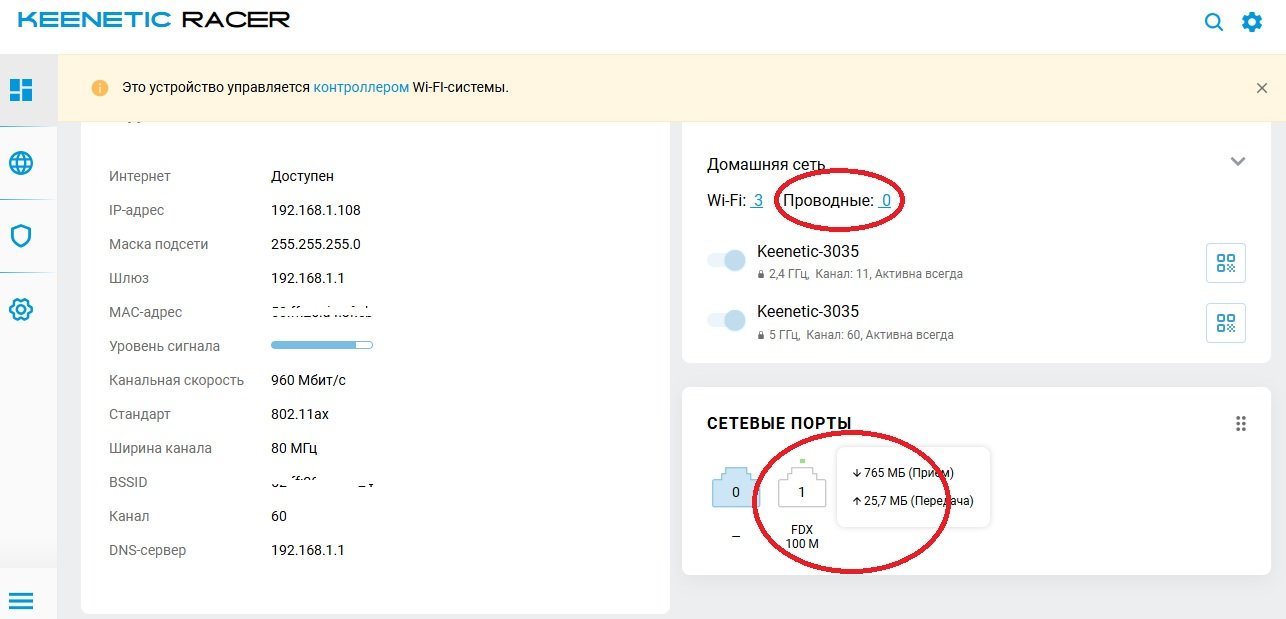1286x619 pixels.
Task: Dismiss the Wi-Fi system notification banner
Action: click(1262, 88)
